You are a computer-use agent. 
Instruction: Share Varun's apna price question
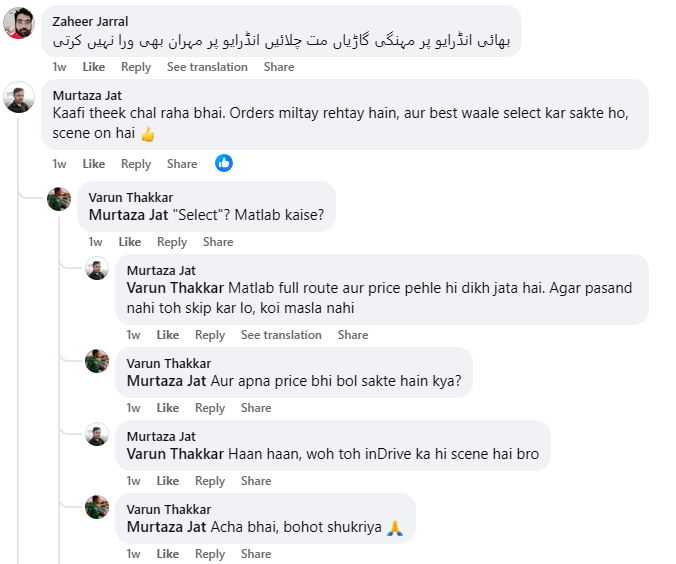pyautogui.click(x=256, y=408)
